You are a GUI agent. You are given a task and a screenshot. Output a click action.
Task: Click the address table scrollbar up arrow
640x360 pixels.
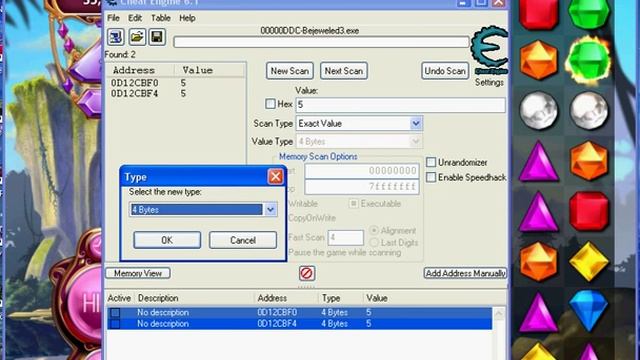(x=499, y=313)
